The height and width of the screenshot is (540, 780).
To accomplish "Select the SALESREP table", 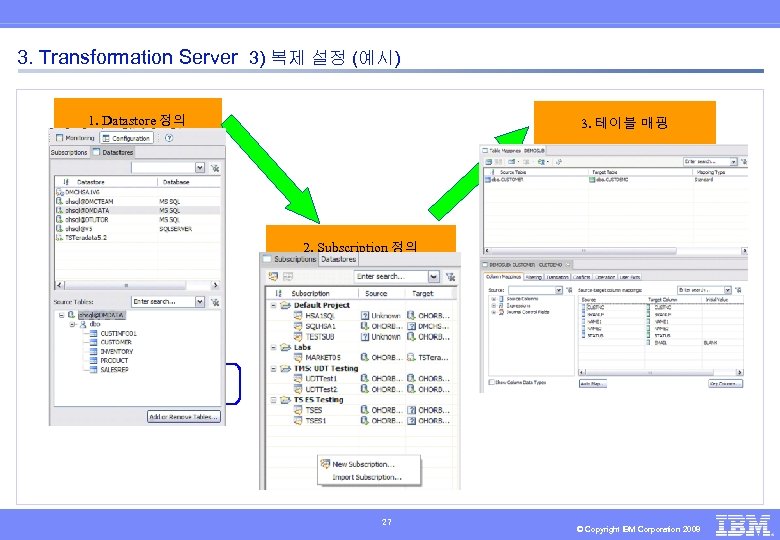I will pyautogui.click(x=109, y=369).
